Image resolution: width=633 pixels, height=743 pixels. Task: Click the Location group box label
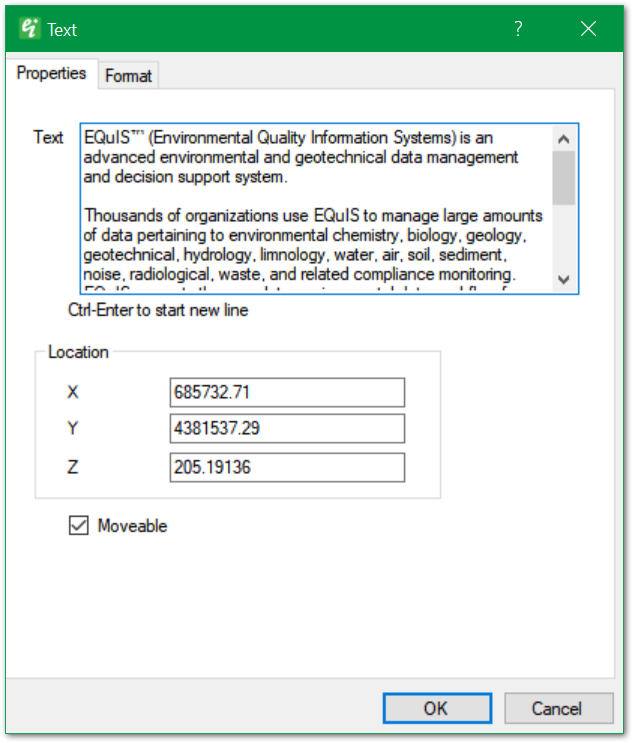click(78, 352)
